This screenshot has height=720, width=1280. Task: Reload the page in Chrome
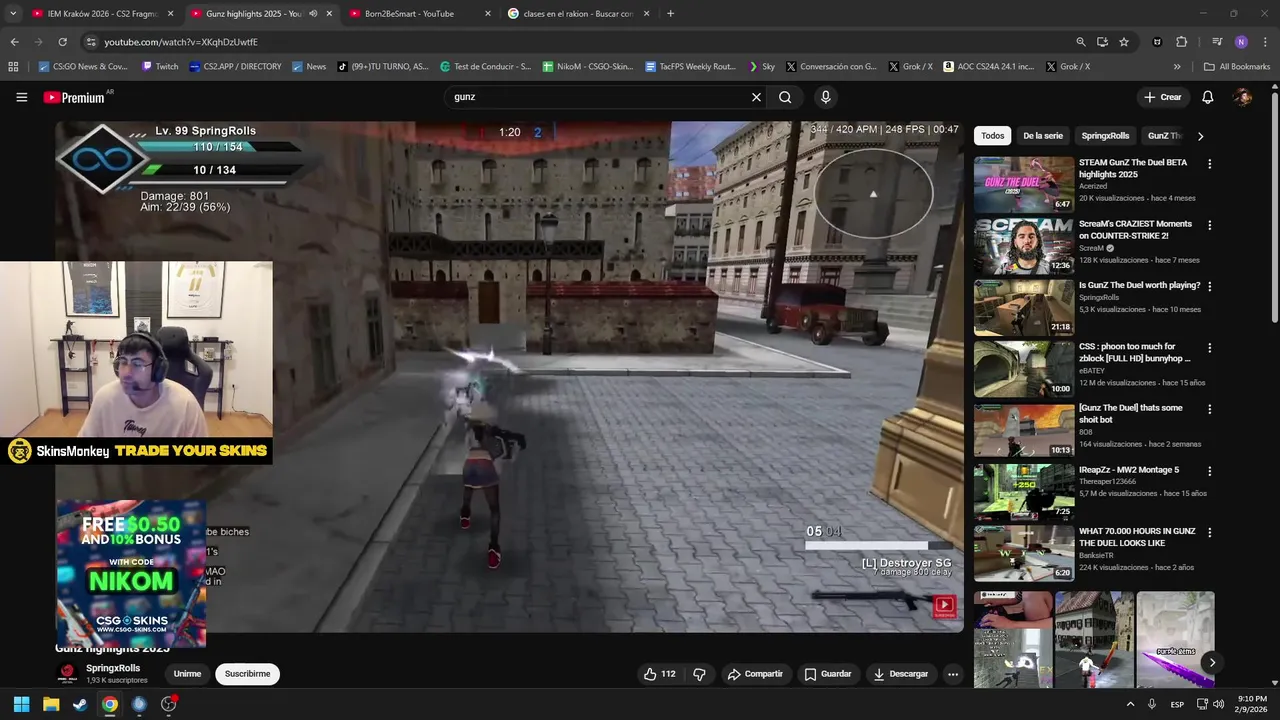62,42
